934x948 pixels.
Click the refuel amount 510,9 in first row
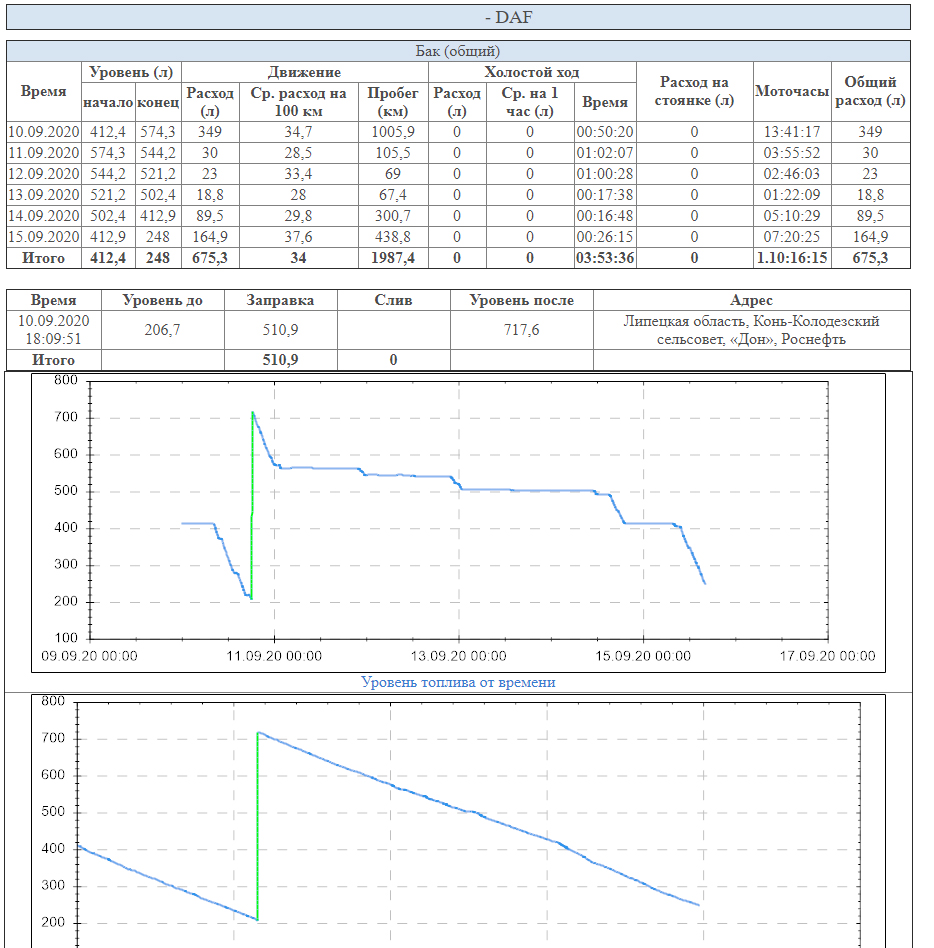(x=279, y=330)
